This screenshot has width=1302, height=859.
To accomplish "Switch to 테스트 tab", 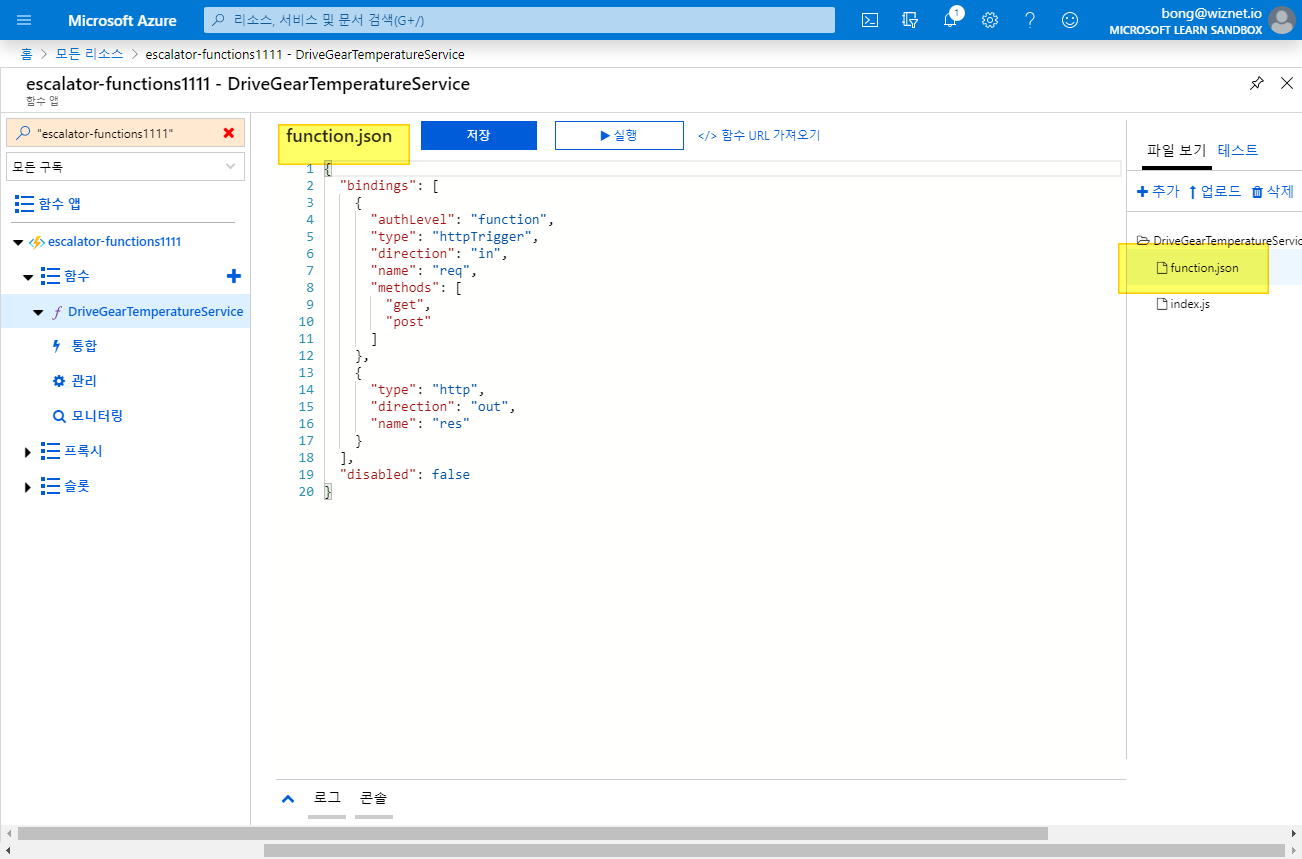I will [x=1238, y=151].
